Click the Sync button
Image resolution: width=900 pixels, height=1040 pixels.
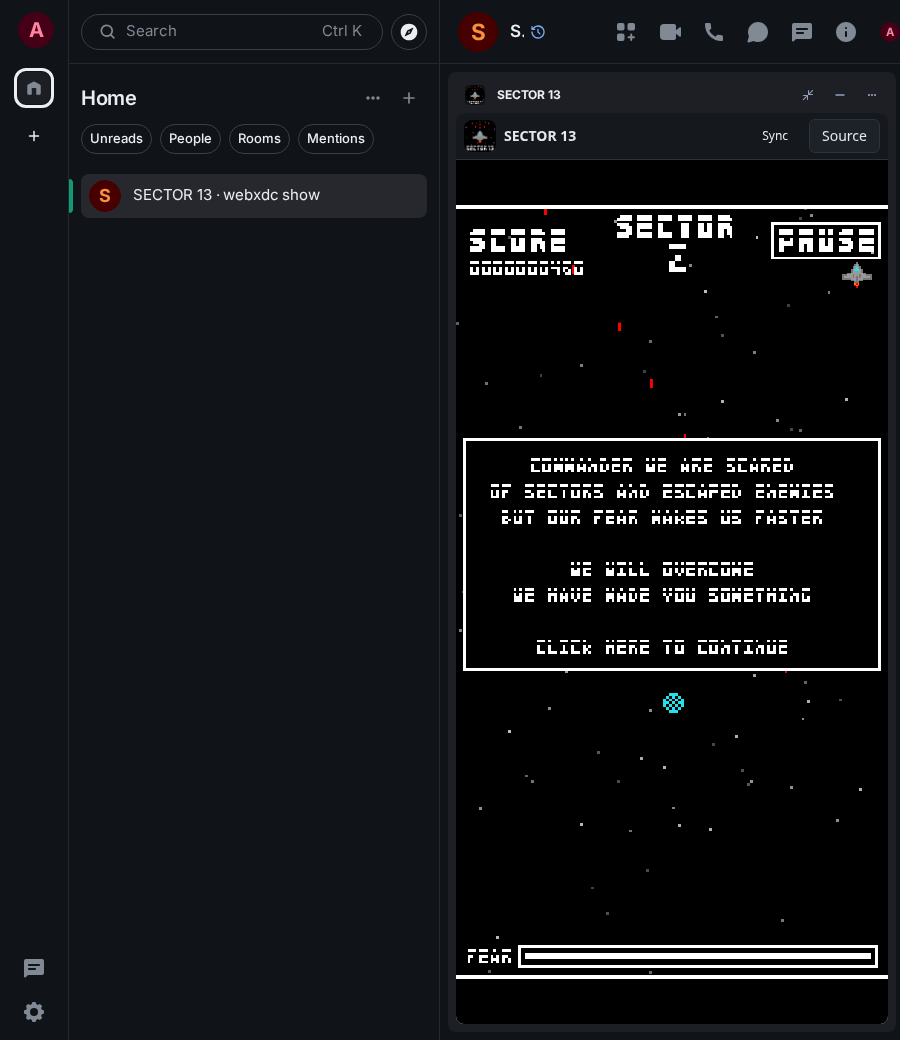[775, 136]
